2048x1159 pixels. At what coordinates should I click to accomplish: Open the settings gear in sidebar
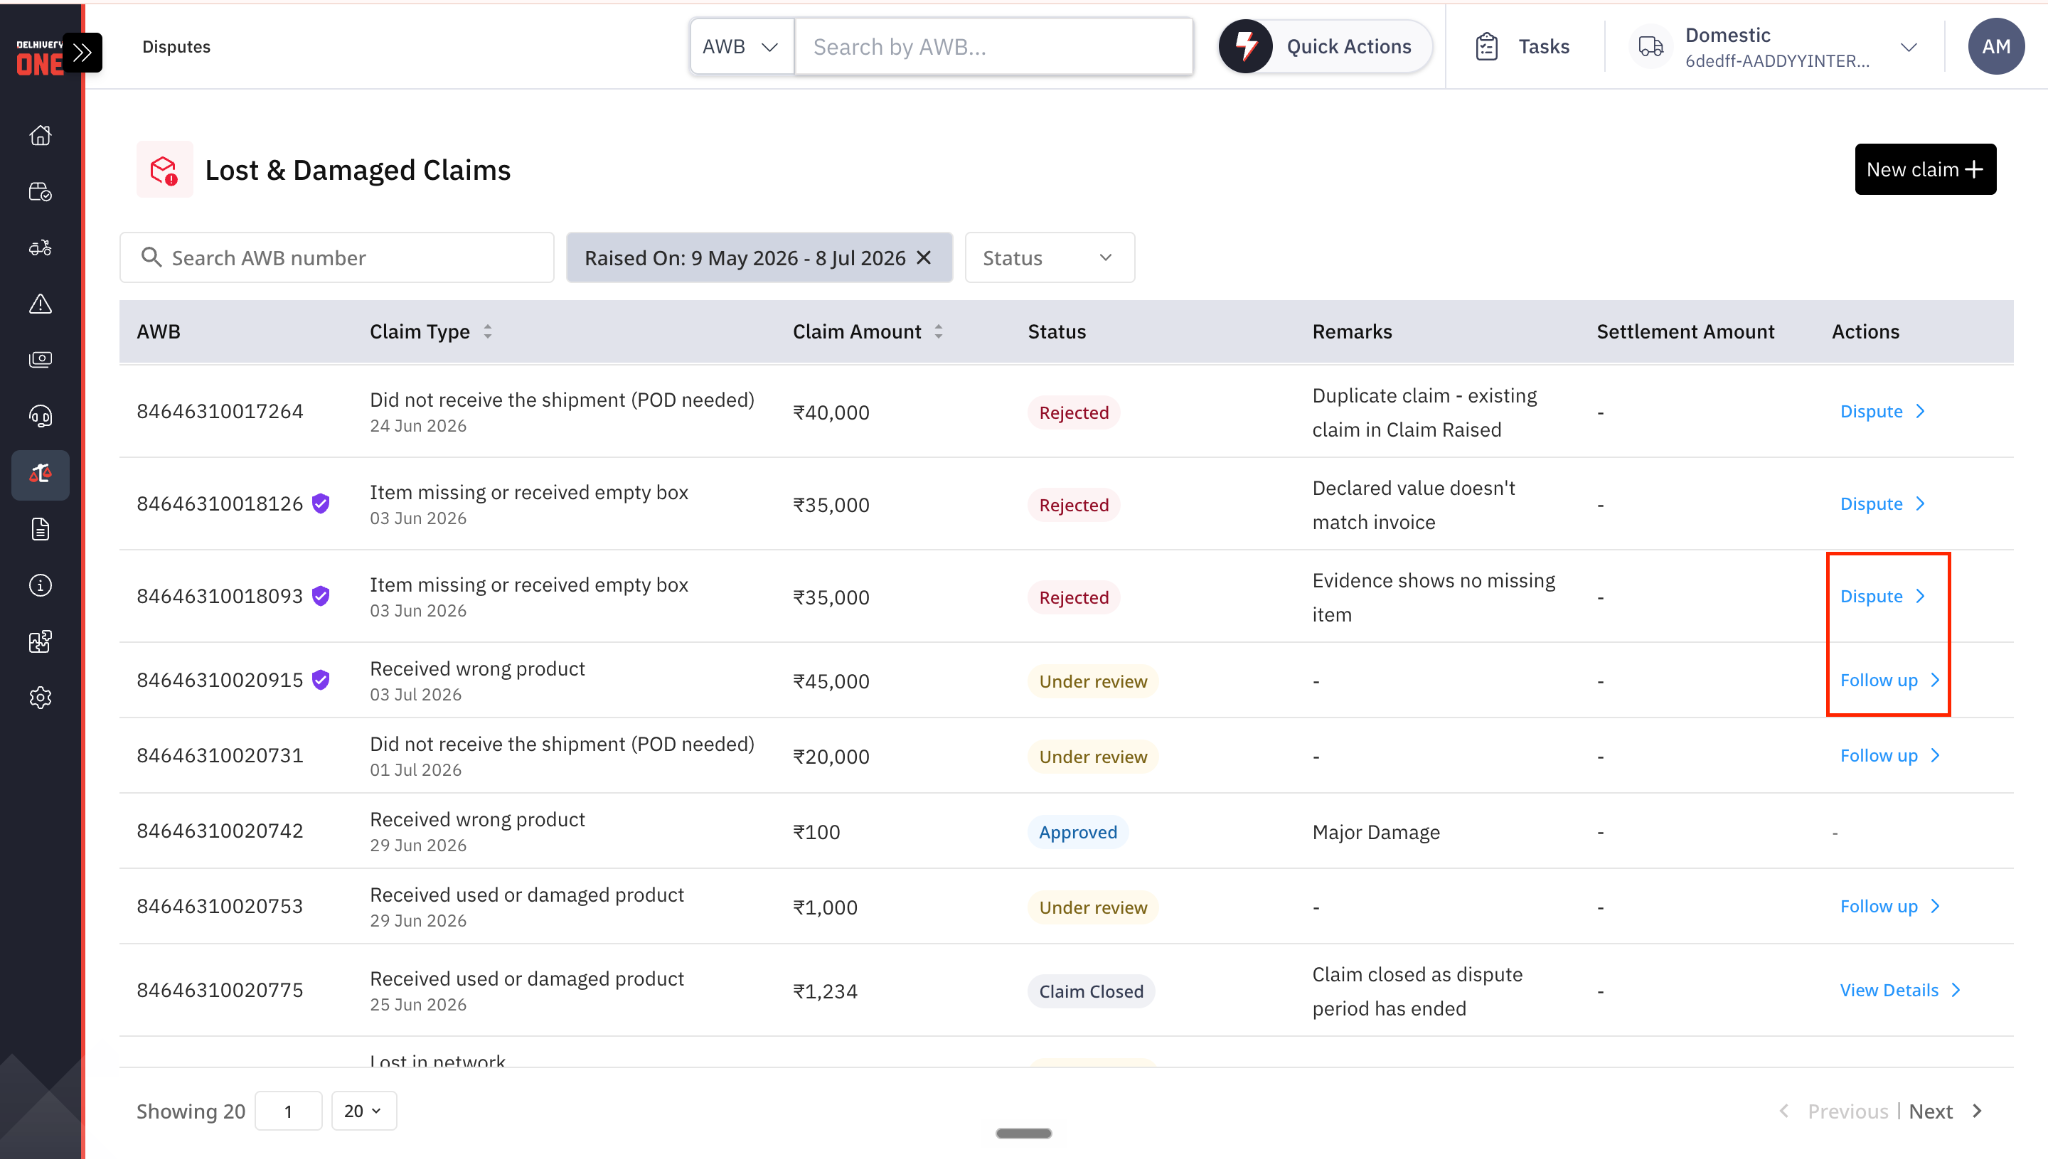pyautogui.click(x=40, y=698)
